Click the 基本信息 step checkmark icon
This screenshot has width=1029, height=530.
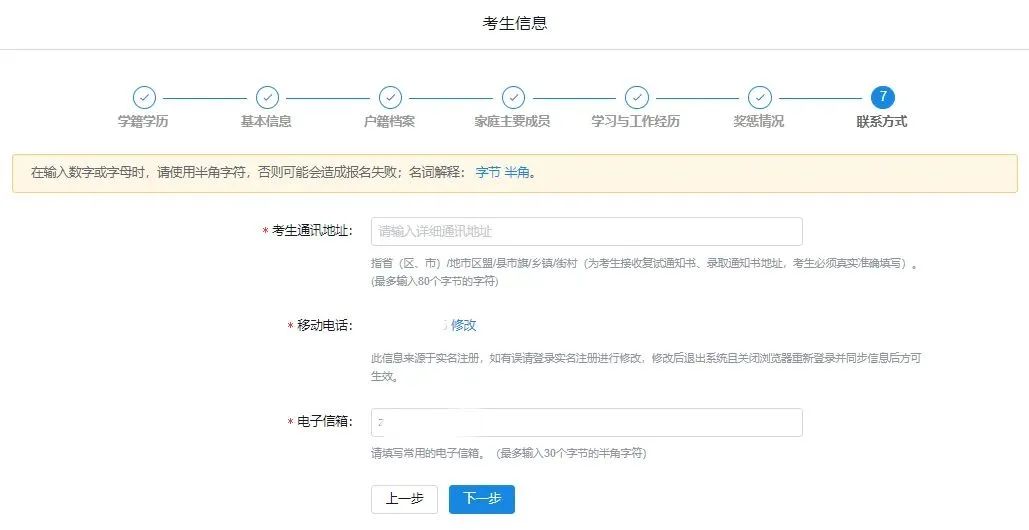(x=267, y=98)
